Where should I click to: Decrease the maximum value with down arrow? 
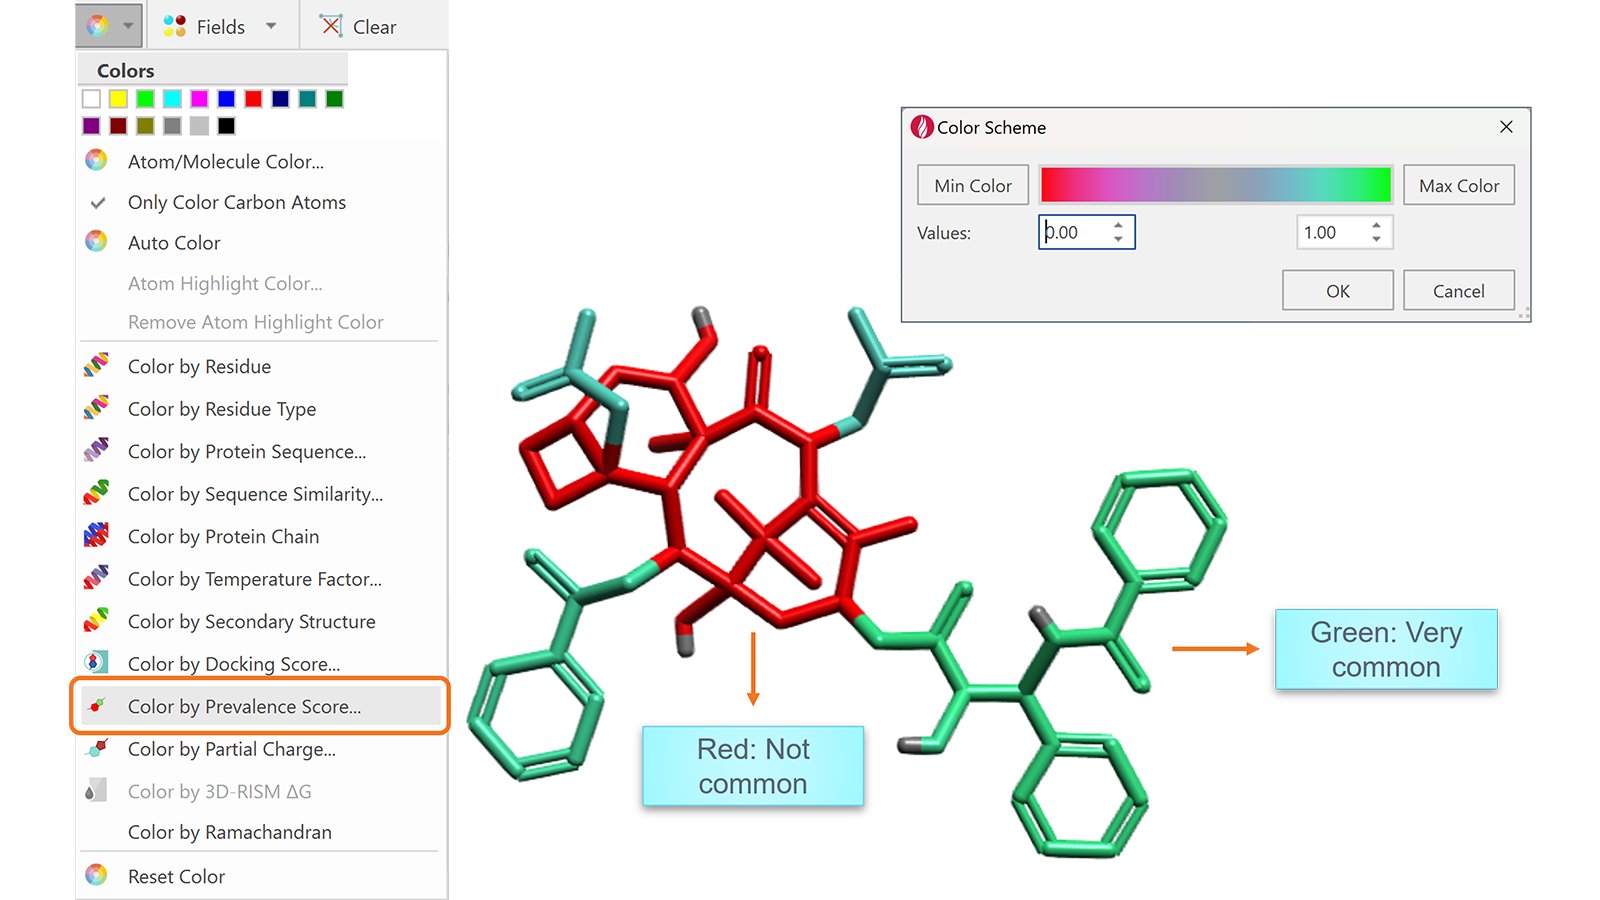coord(1376,240)
